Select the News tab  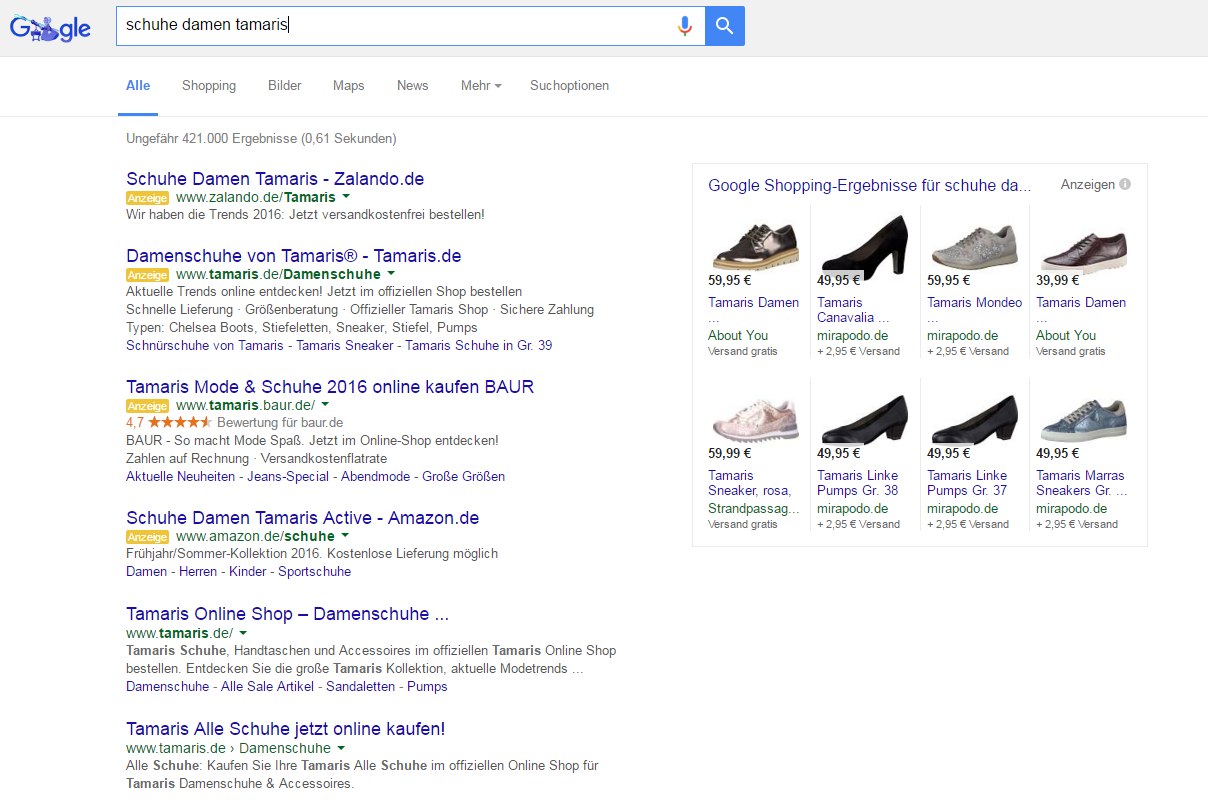(x=413, y=86)
